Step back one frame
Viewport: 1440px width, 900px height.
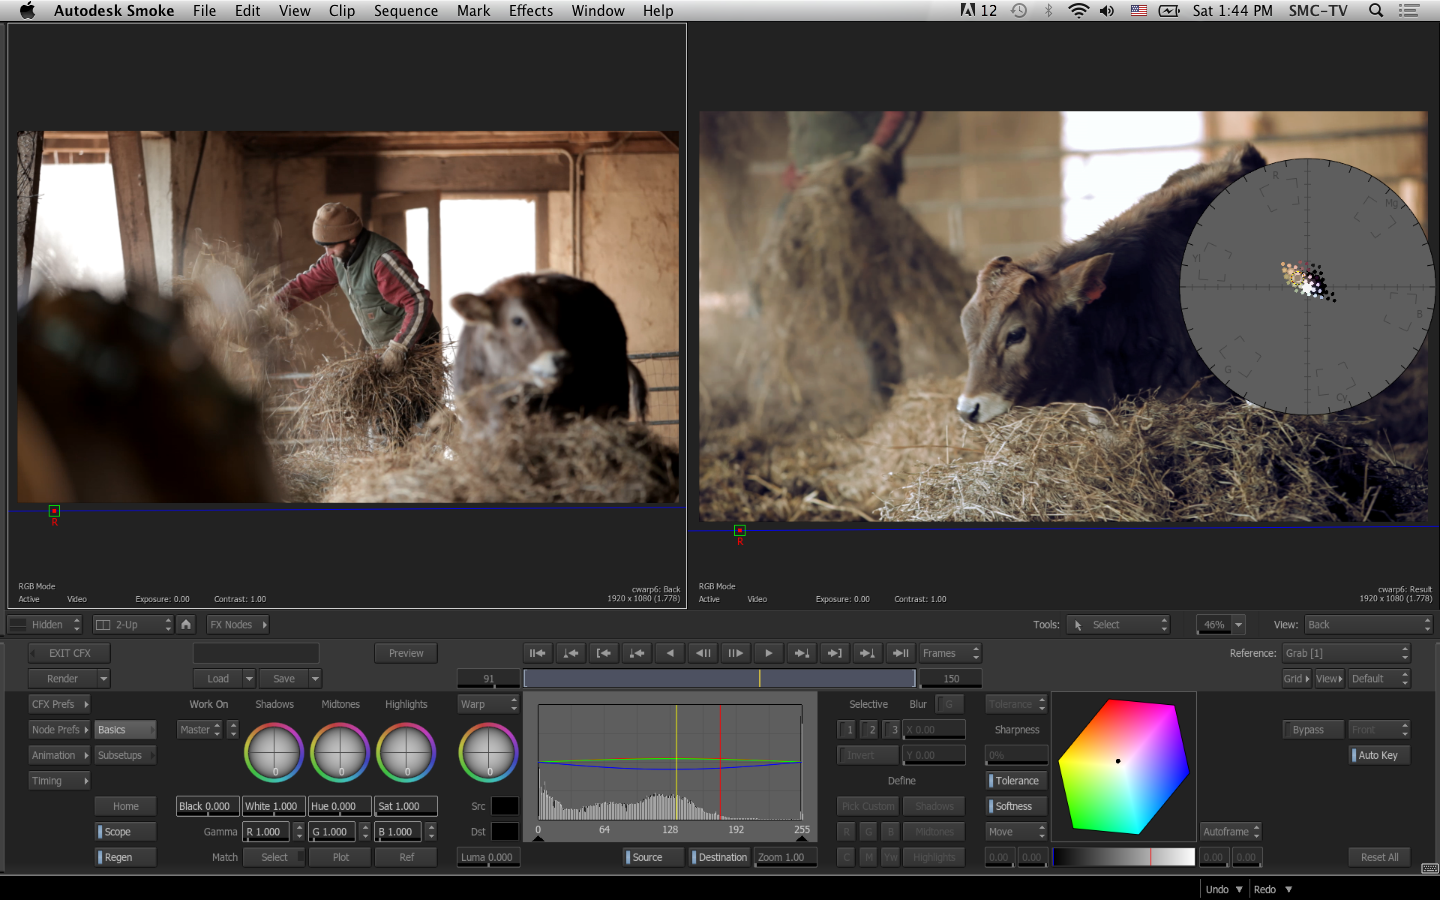703,653
